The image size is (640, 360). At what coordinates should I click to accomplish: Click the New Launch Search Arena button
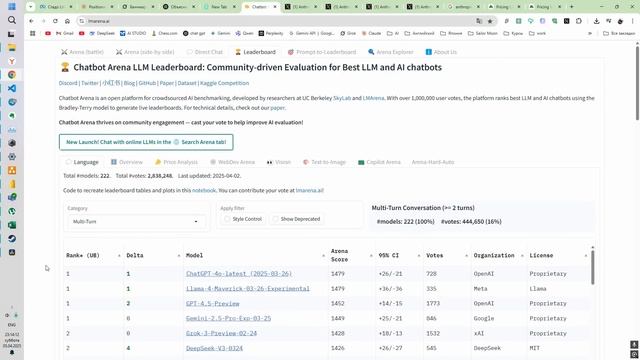pyautogui.click(x=146, y=142)
